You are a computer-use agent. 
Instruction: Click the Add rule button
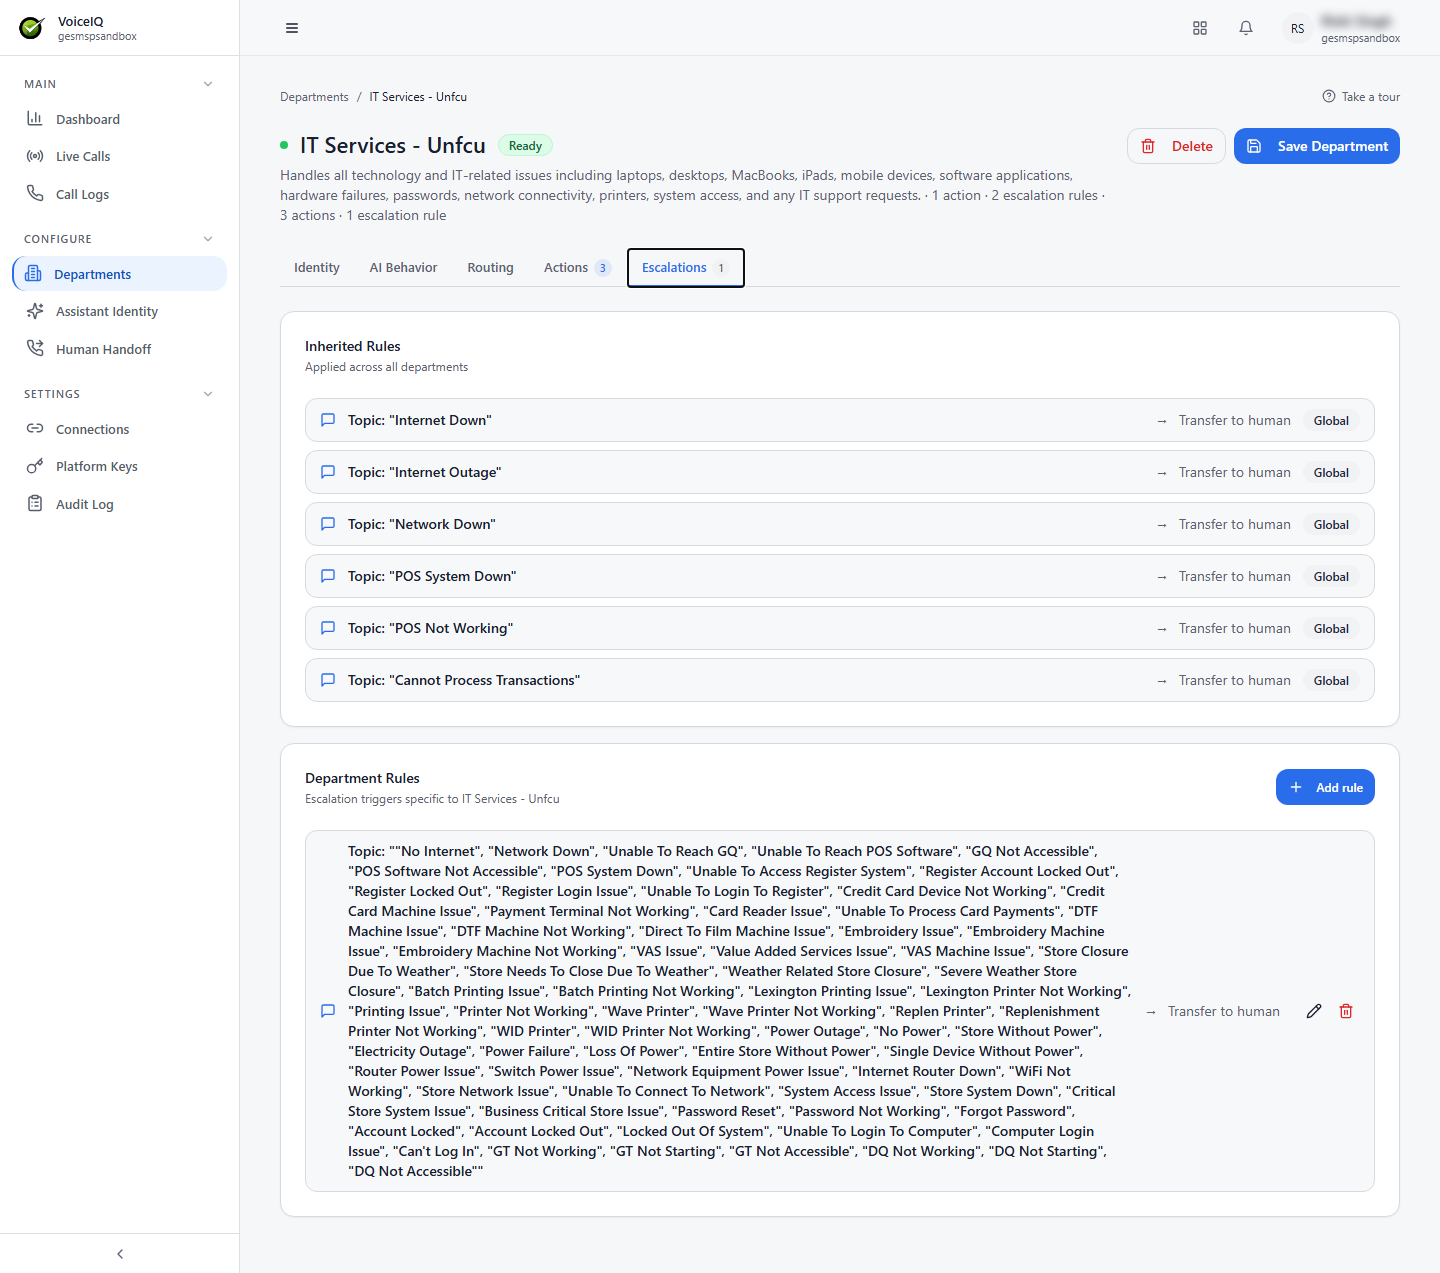click(1326, 787)
